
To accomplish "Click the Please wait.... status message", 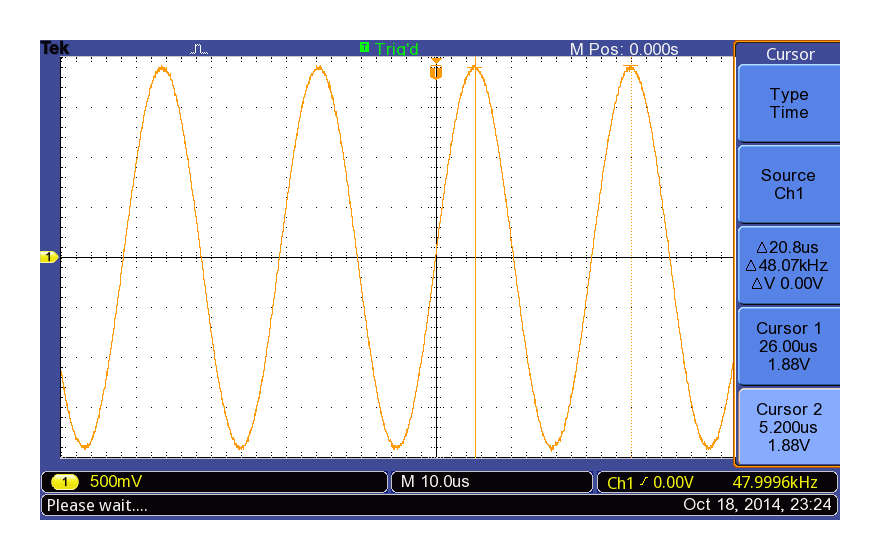I will (x=97, y=506).
